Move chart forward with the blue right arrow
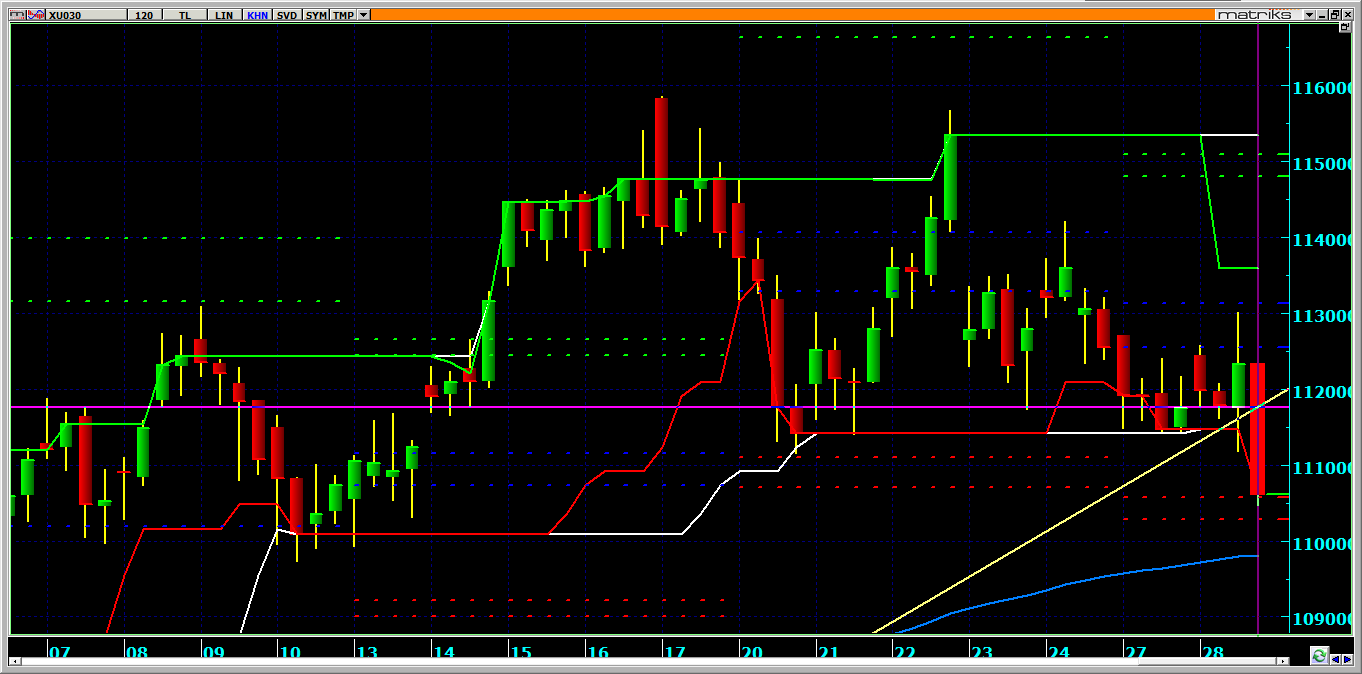The height and width of the screenshot is (674, 1362). [1347, 660]
